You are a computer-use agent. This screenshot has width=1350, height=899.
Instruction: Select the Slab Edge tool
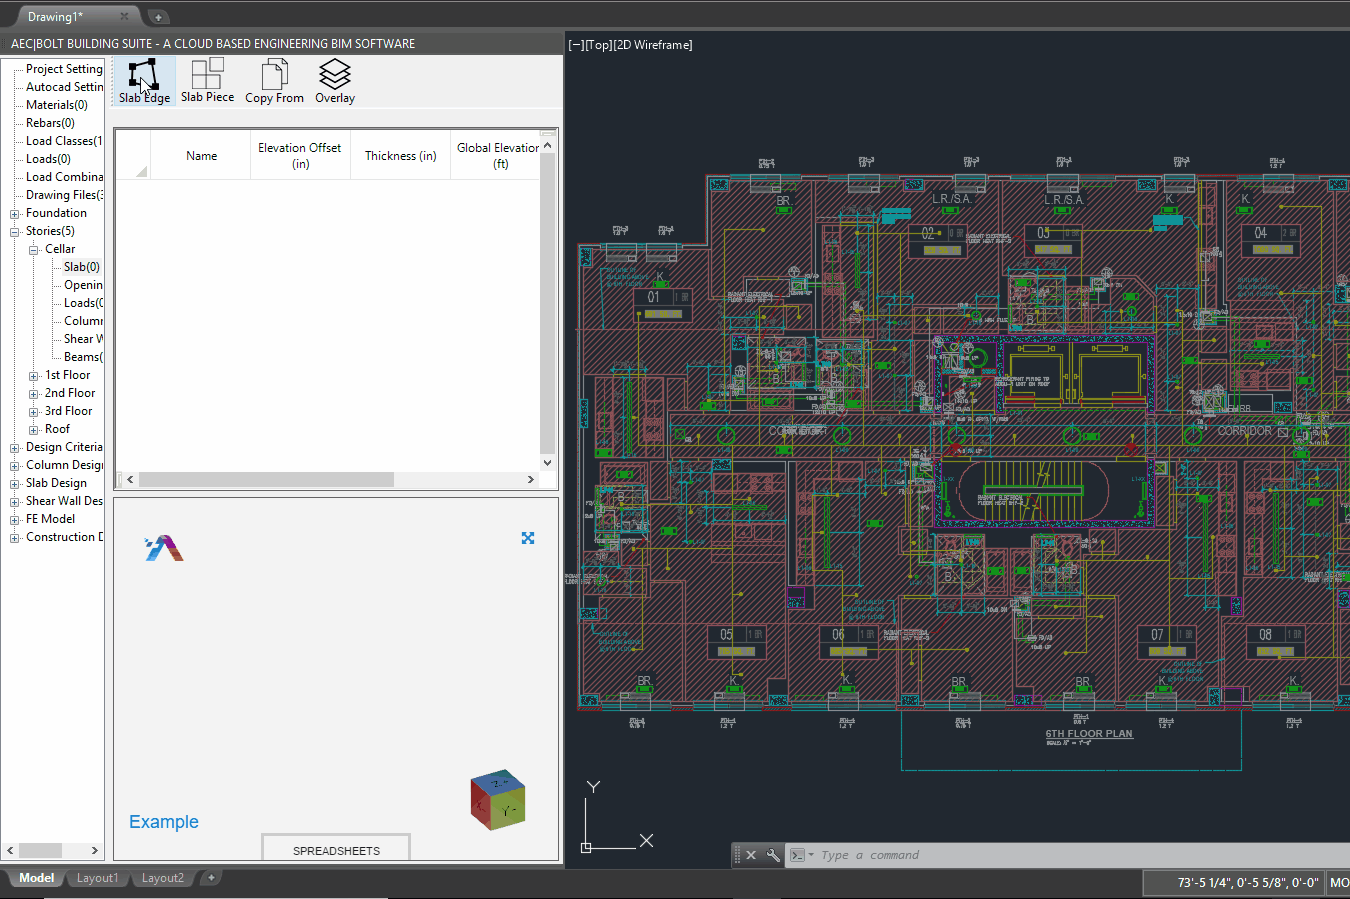(x=144, y=80)
